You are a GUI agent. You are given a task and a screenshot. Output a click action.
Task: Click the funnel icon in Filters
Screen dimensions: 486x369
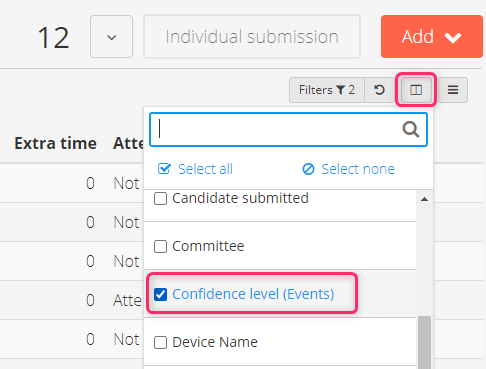[x=340, y=90]
